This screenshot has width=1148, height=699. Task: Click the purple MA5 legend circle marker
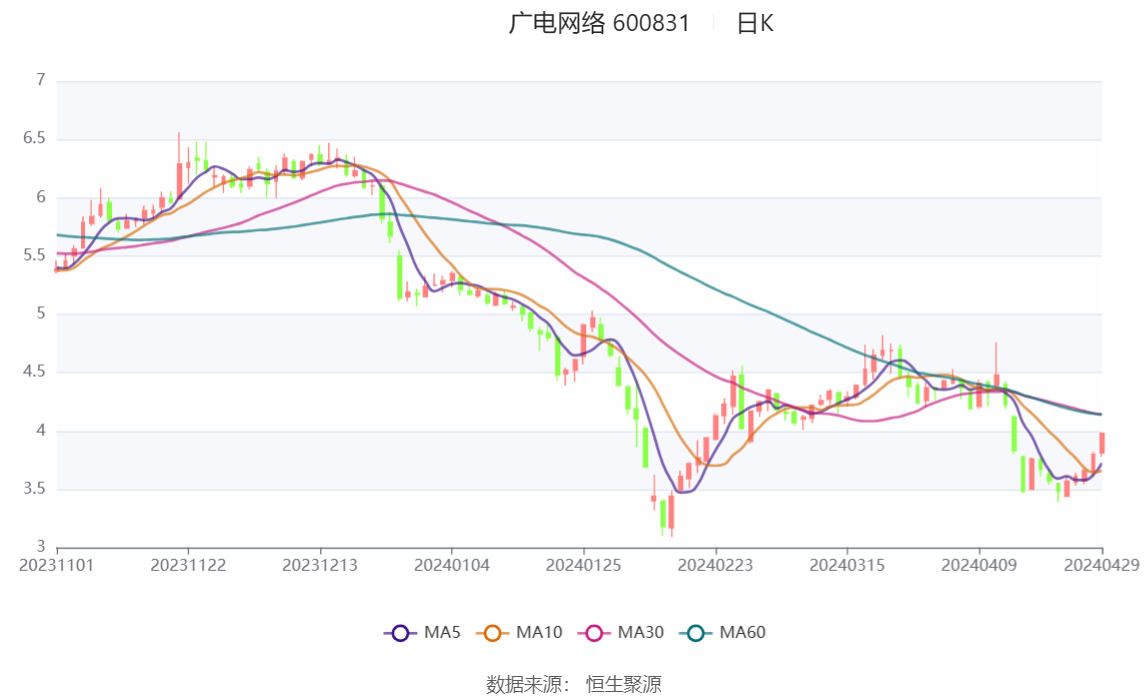(x=400, y=633)
